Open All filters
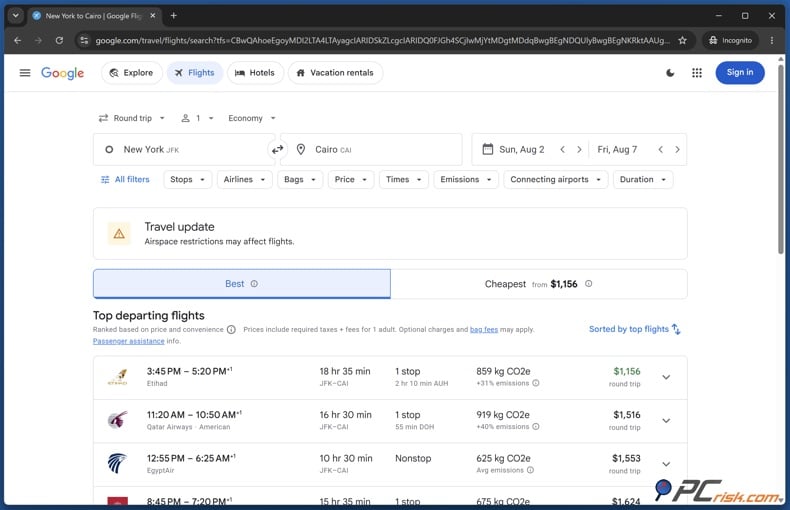 125,179
